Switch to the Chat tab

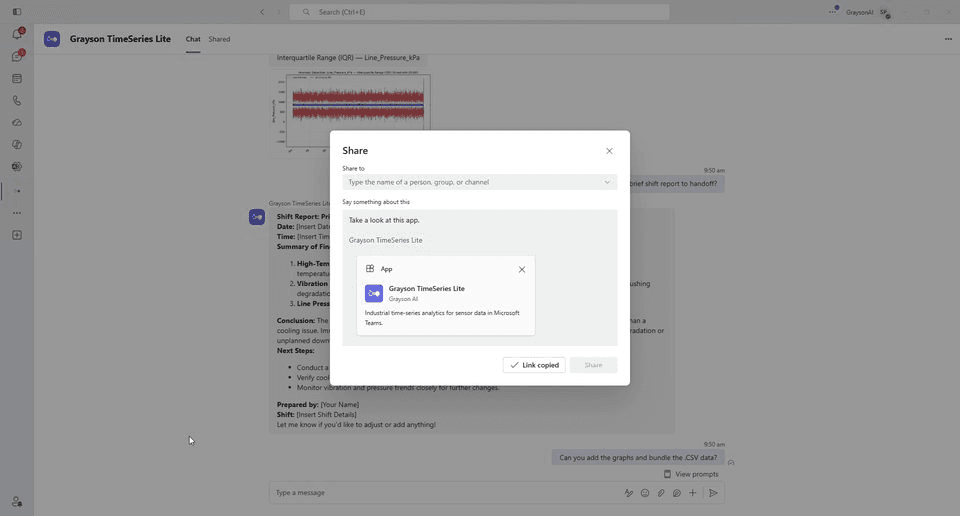[x=193, y=39]
